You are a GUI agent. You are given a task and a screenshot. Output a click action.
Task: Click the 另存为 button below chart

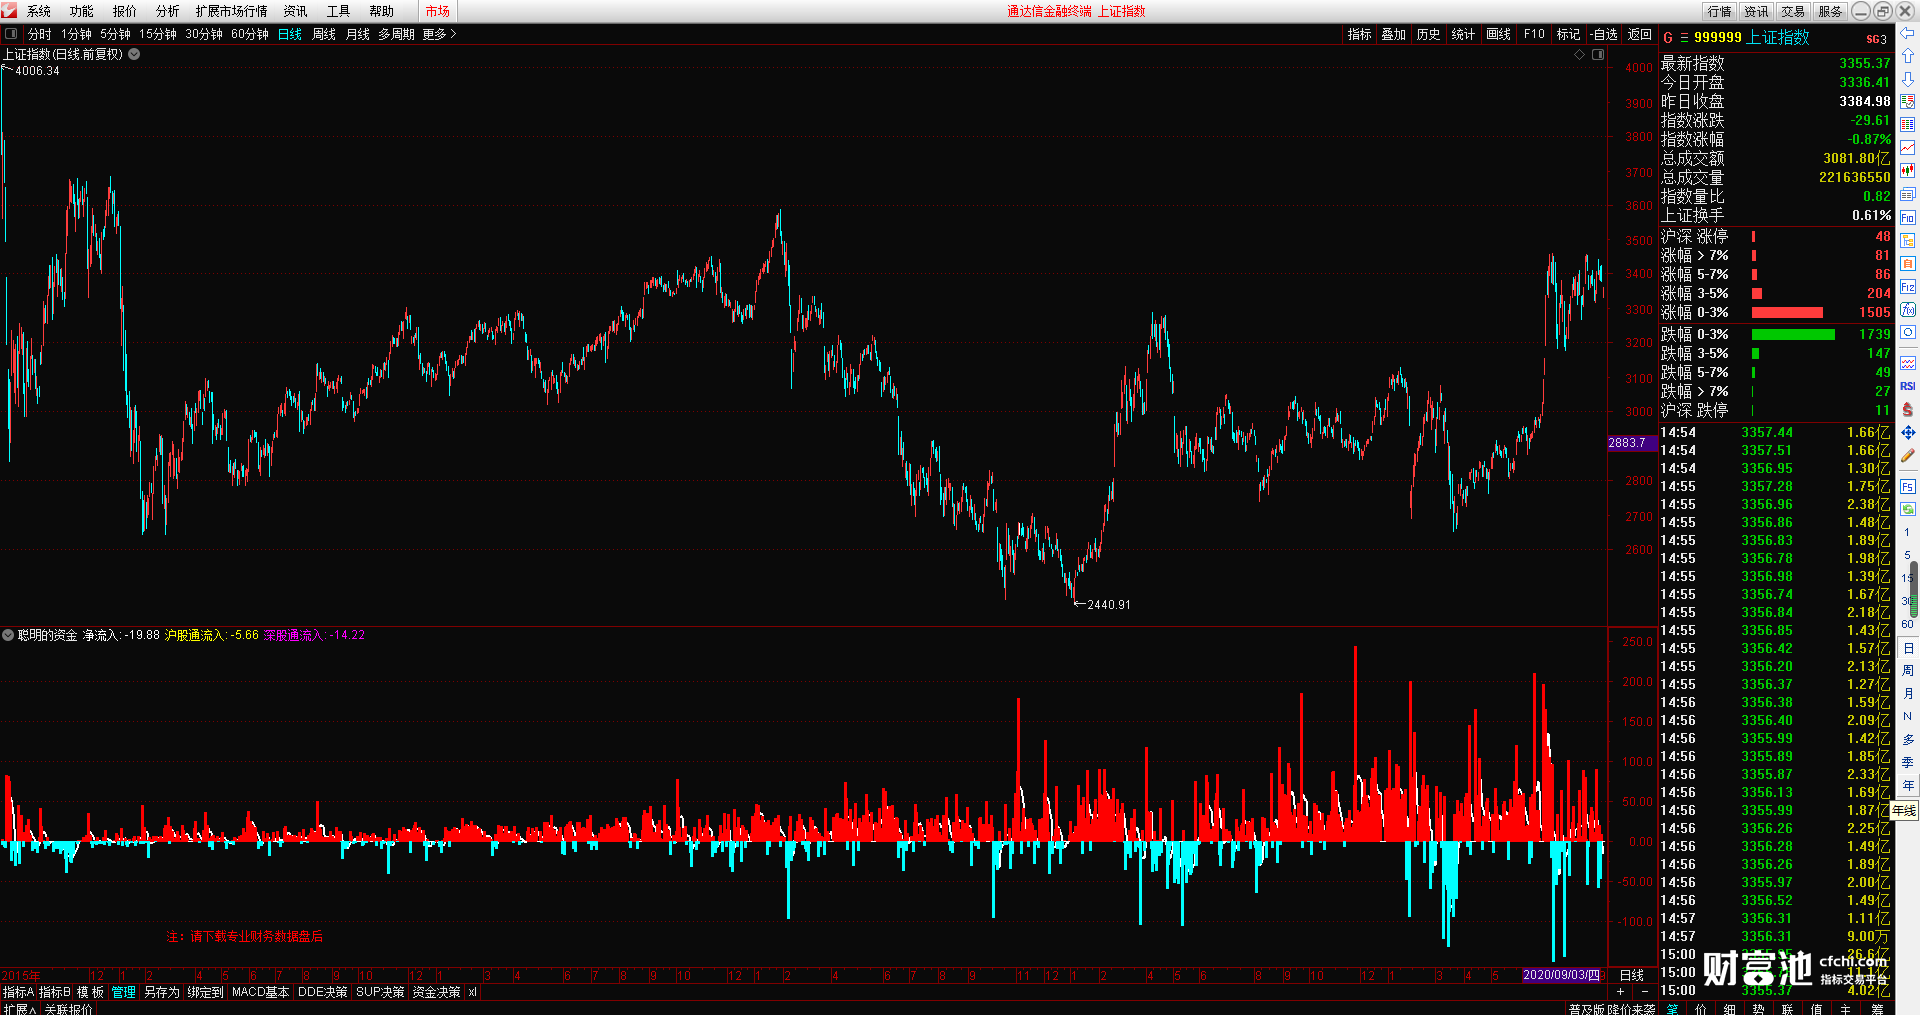point(162,992)
